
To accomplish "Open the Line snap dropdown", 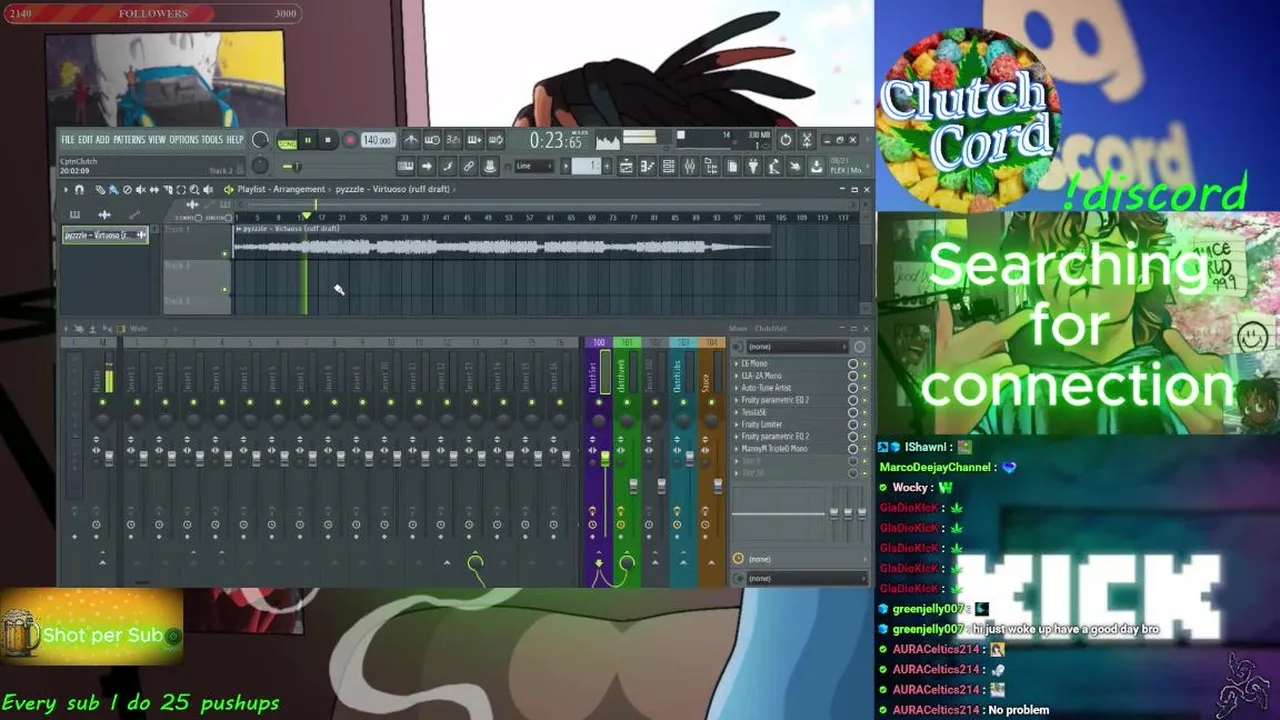I will coord(534,166).
